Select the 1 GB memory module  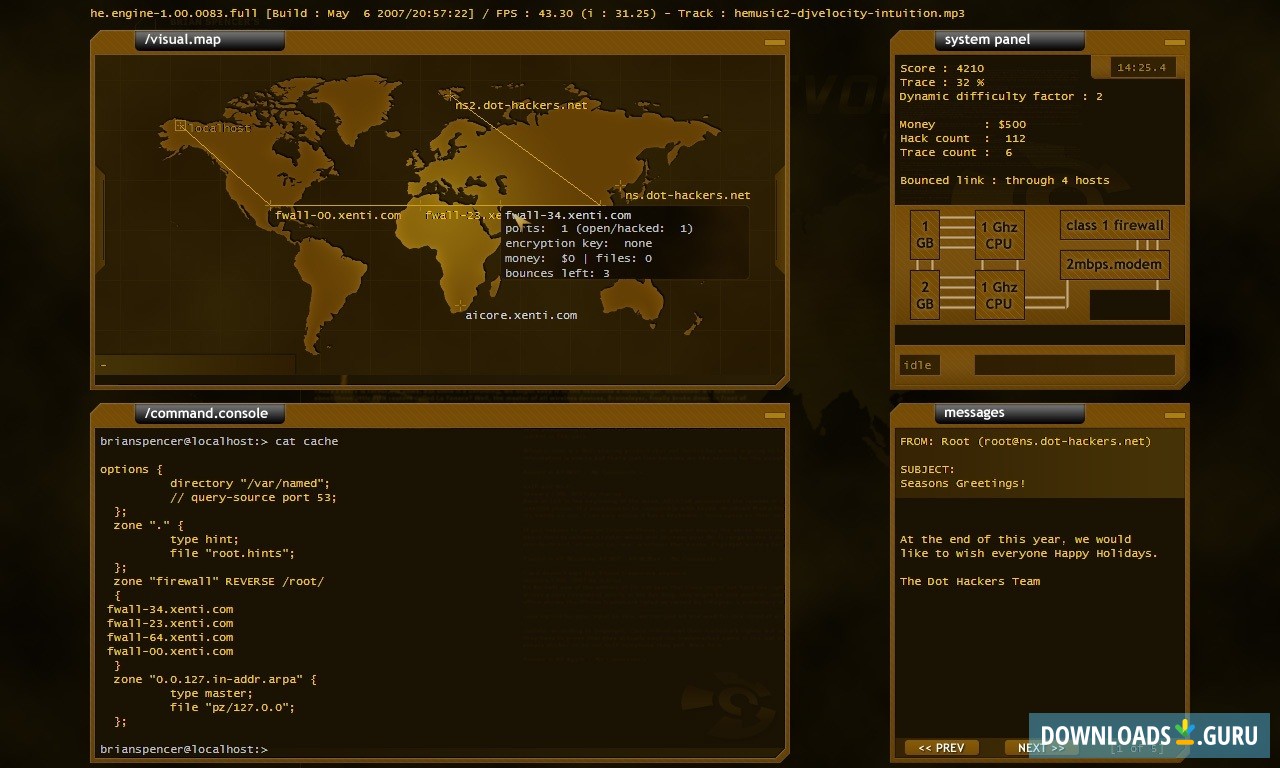pos(925,235)
